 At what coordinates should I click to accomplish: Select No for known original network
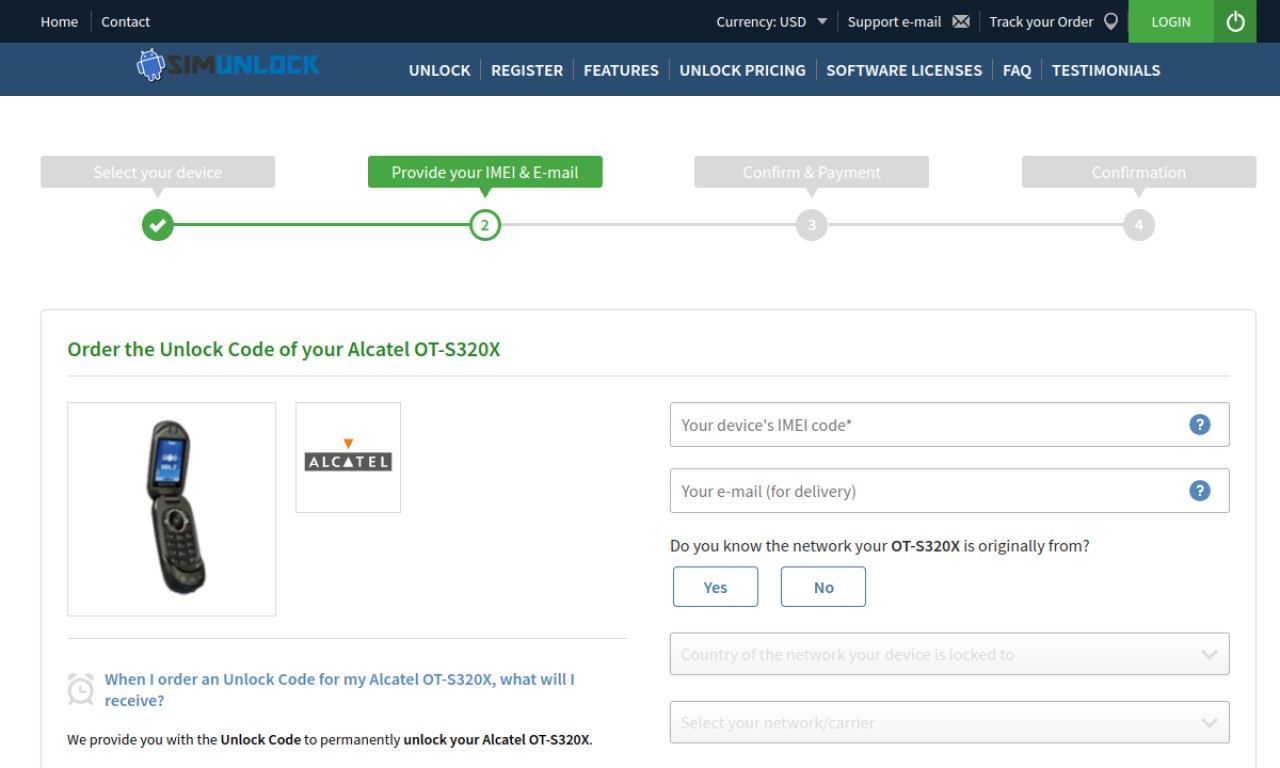coord(823,587)
